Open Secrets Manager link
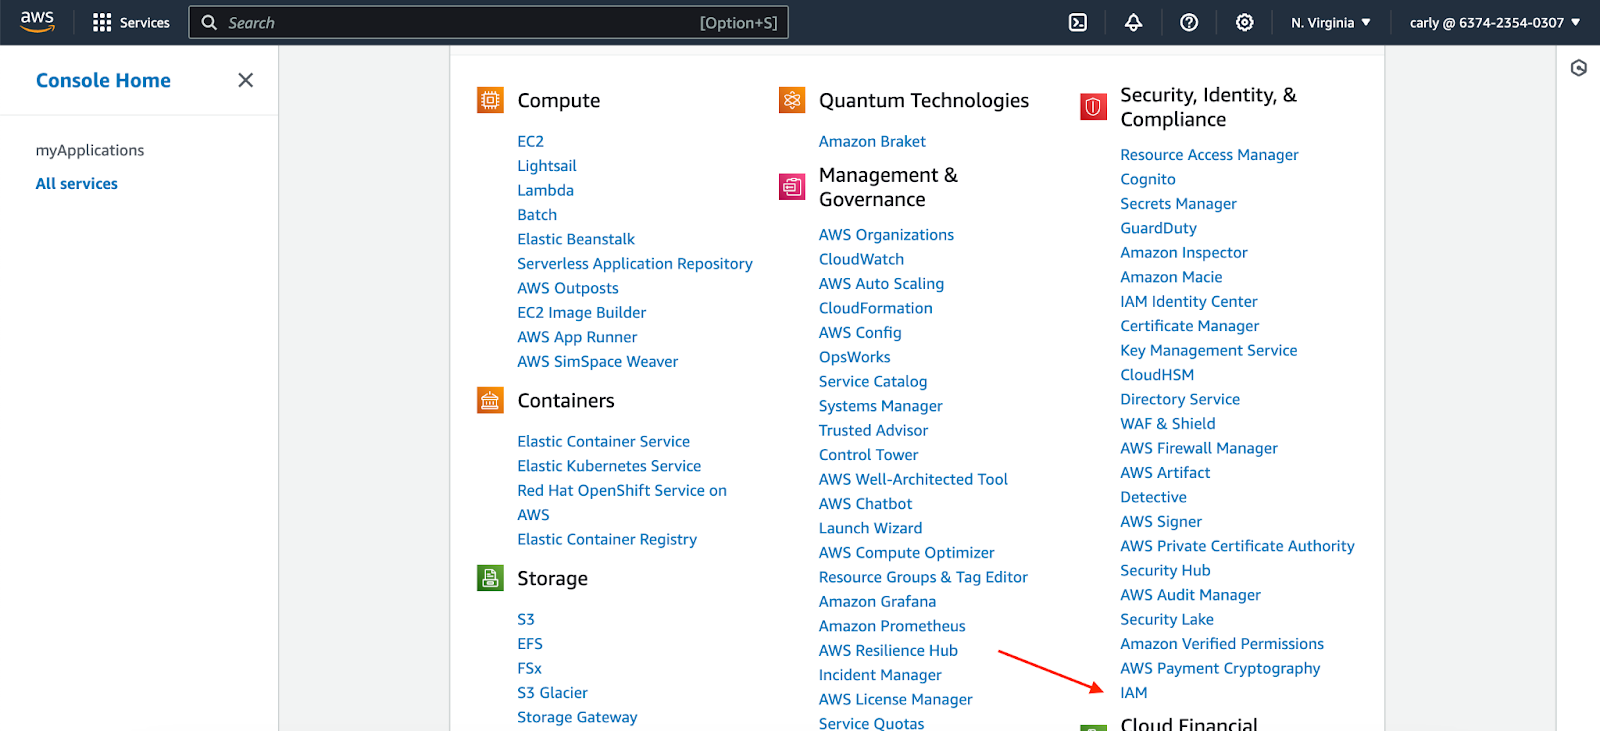 [1178, 204]
